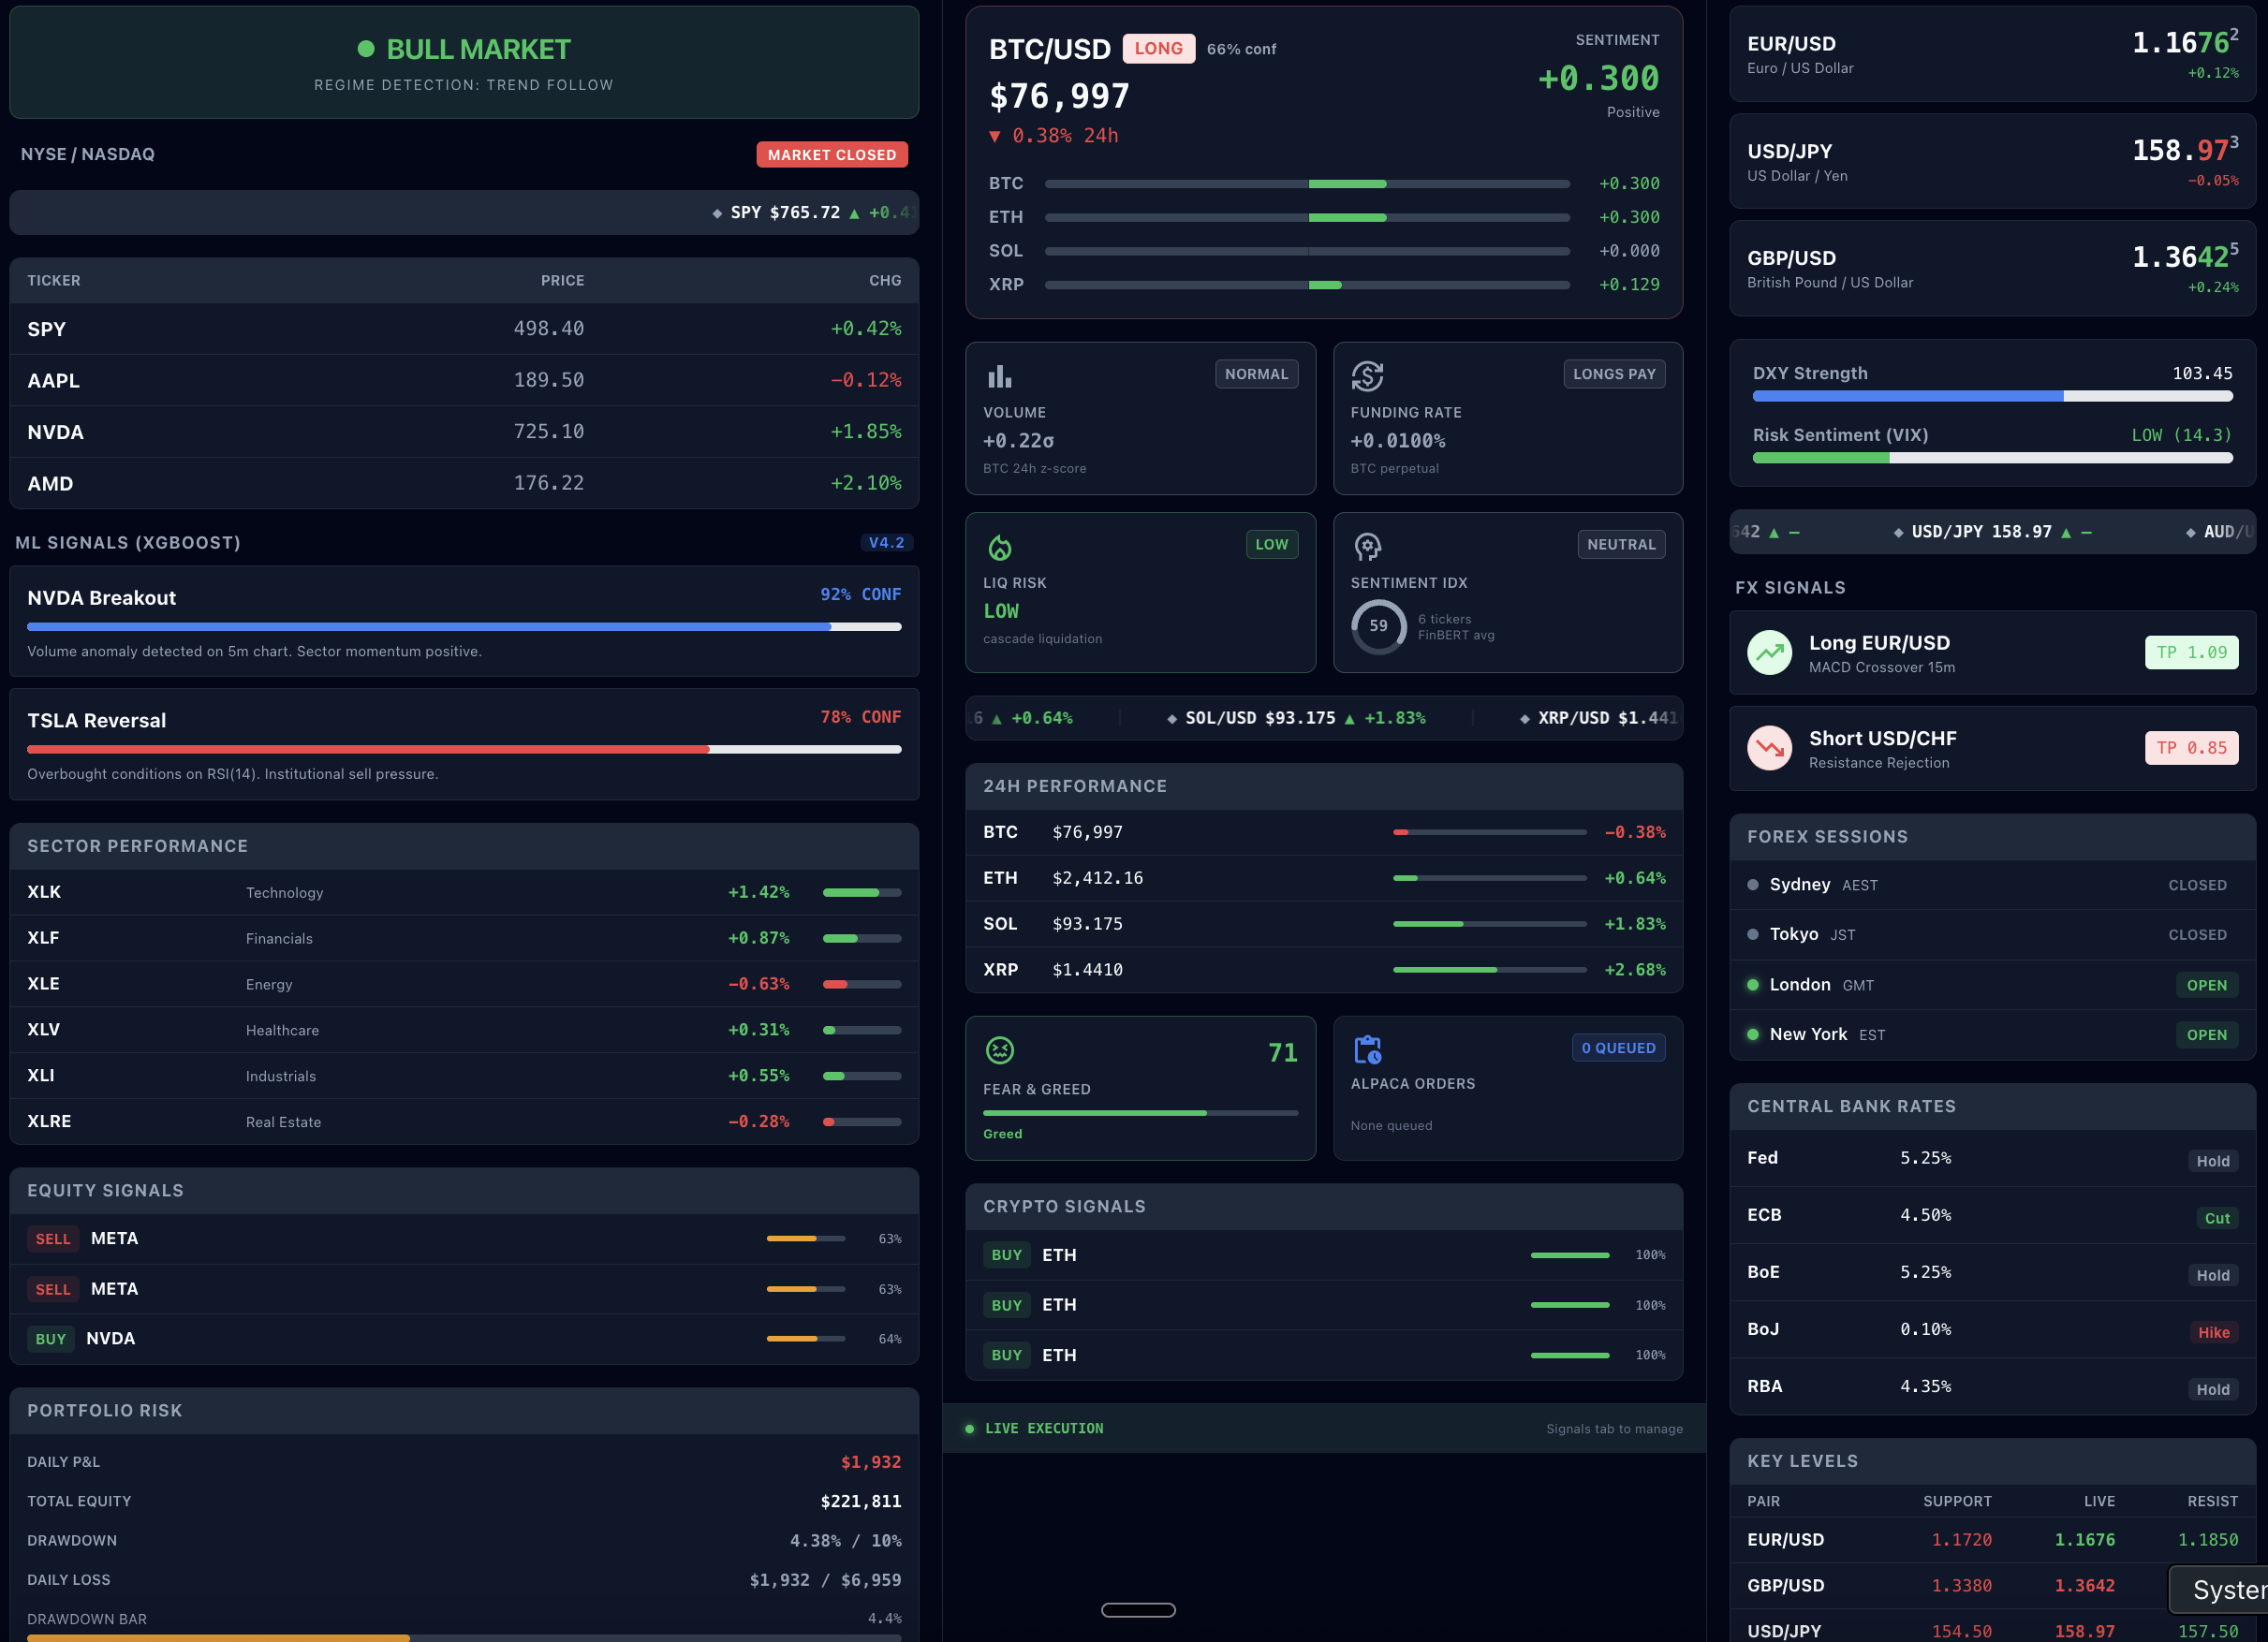Click the Short USD/CHF downtrend icon
Image resolution: width=2268 pixels, height=1642 pixels.
pos(1769,748)
